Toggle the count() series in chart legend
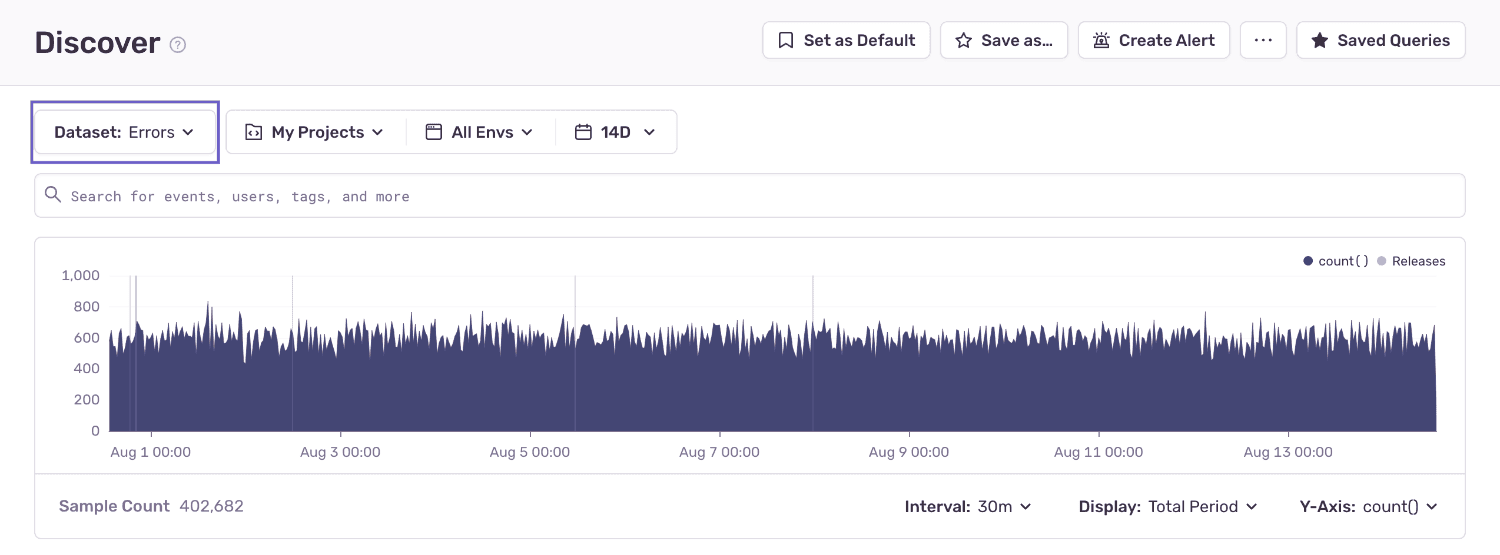 click(1336, 261)
